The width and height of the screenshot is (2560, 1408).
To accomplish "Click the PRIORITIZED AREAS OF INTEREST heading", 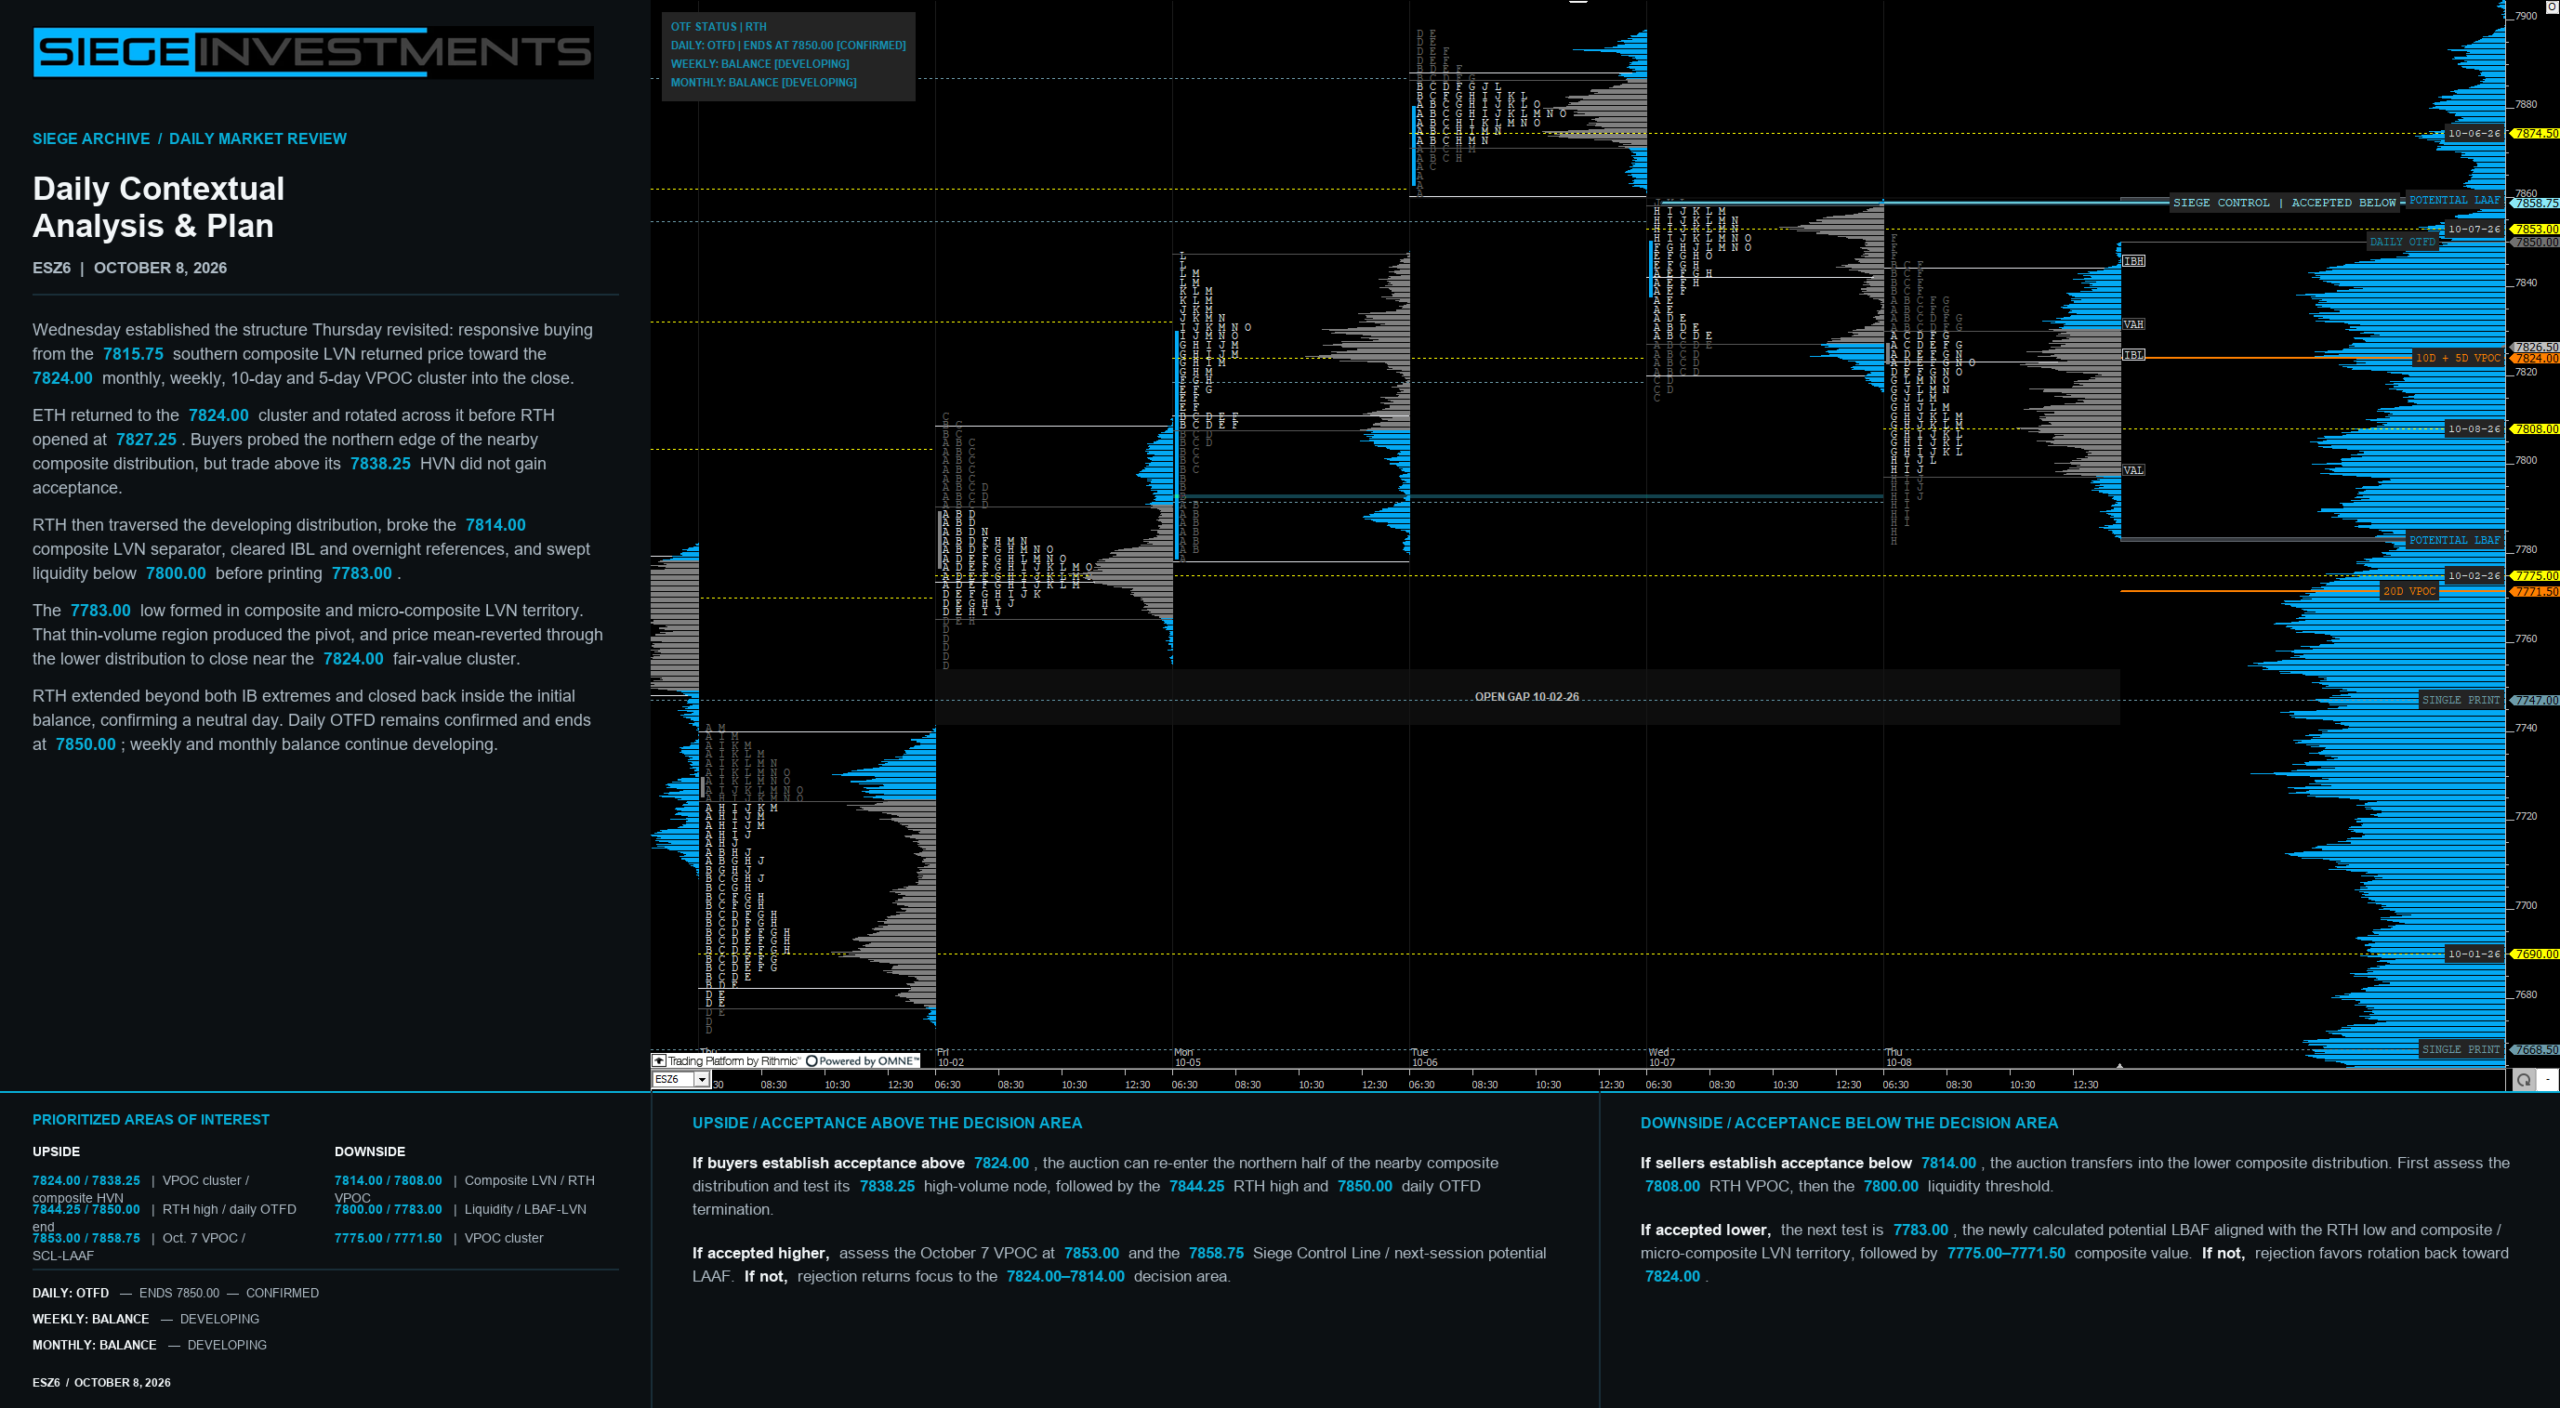I will (151, 1120).
